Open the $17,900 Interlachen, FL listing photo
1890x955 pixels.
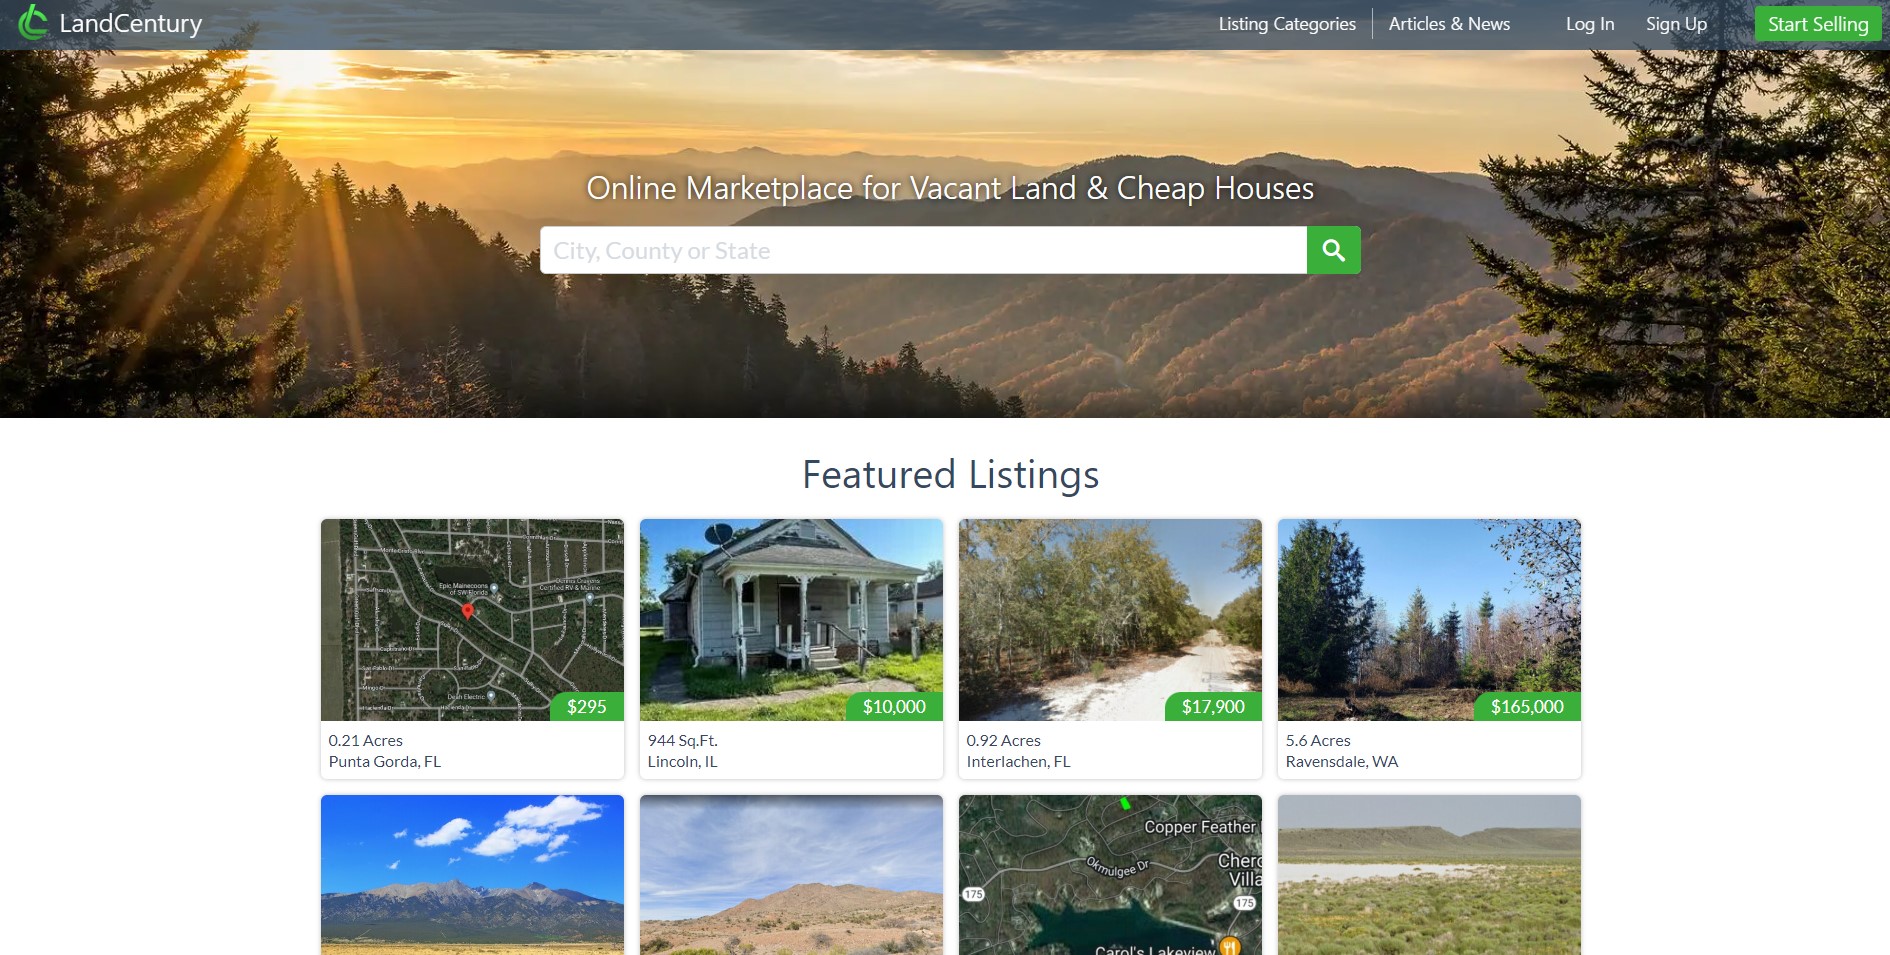point(1110,620)
